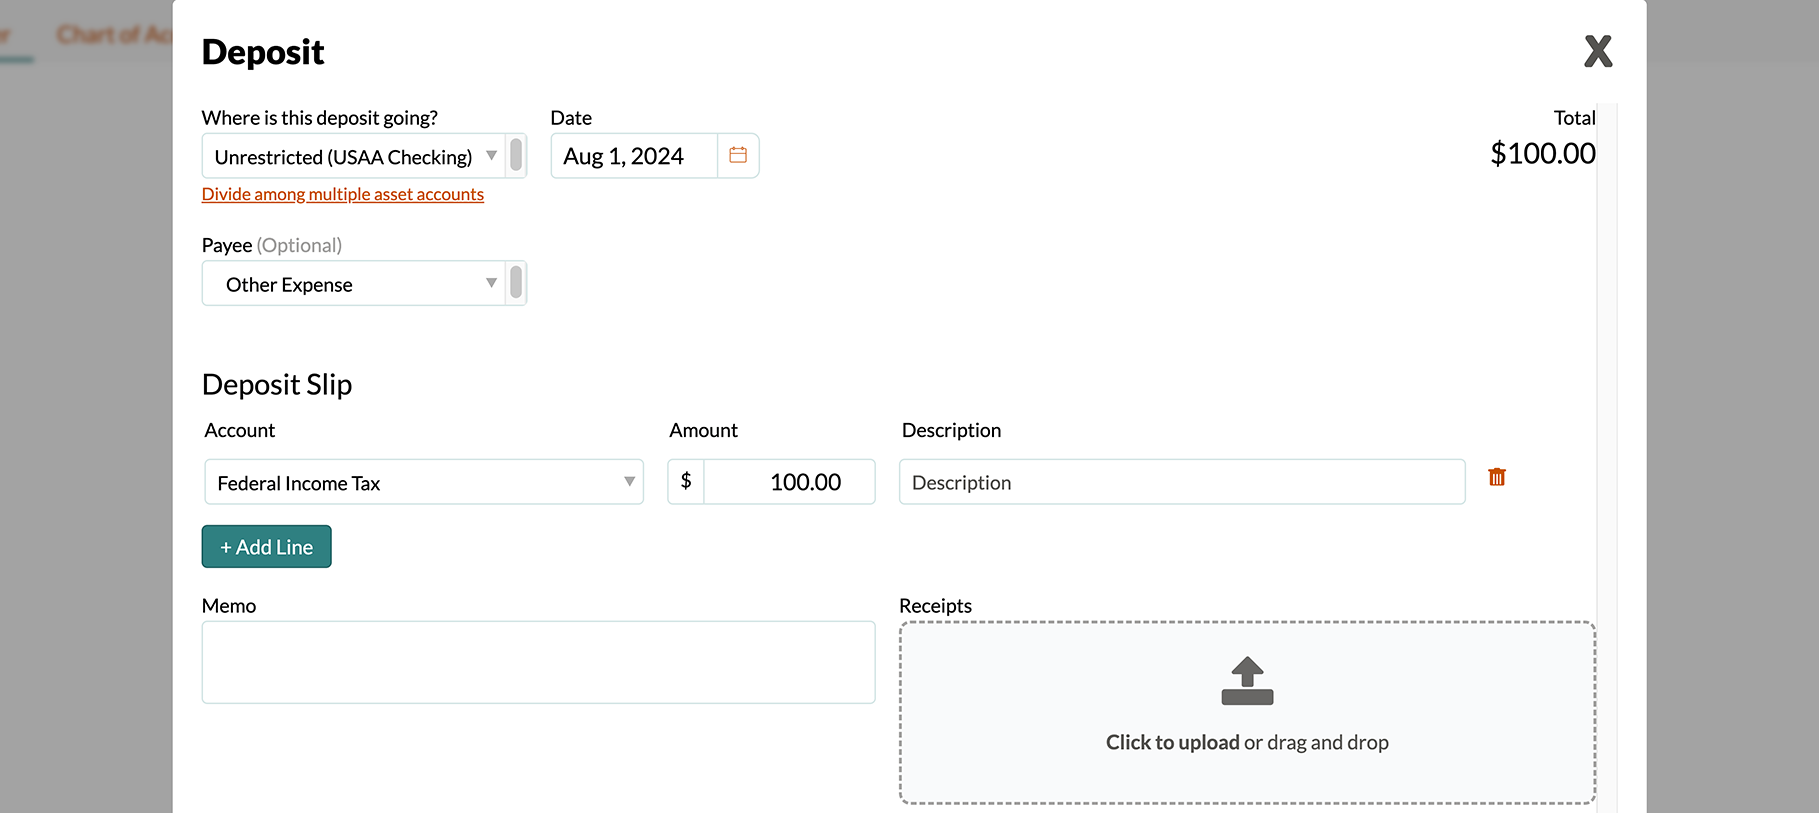
Task: Click Divide among multiple asset accounts link
Action: click(342, 194)
